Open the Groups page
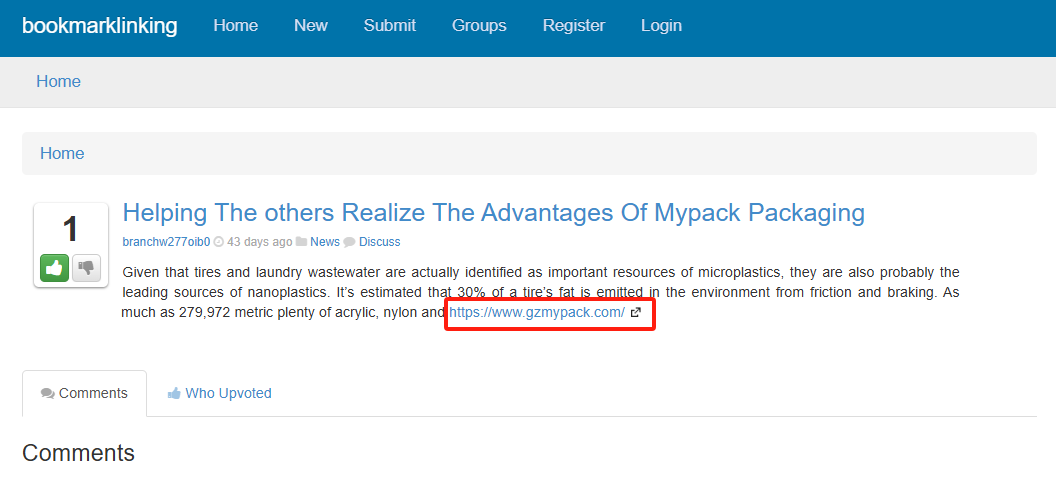This screenshot has height=478, width=1056. tap(480, 26)
